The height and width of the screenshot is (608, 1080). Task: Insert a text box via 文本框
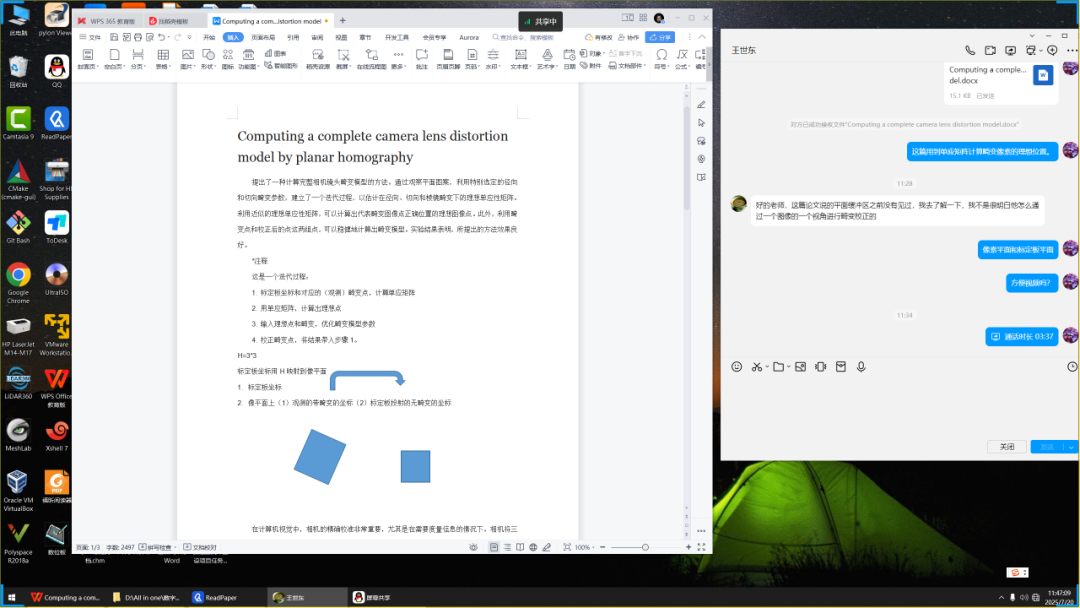pyautogui.click(x=520, y=59)
